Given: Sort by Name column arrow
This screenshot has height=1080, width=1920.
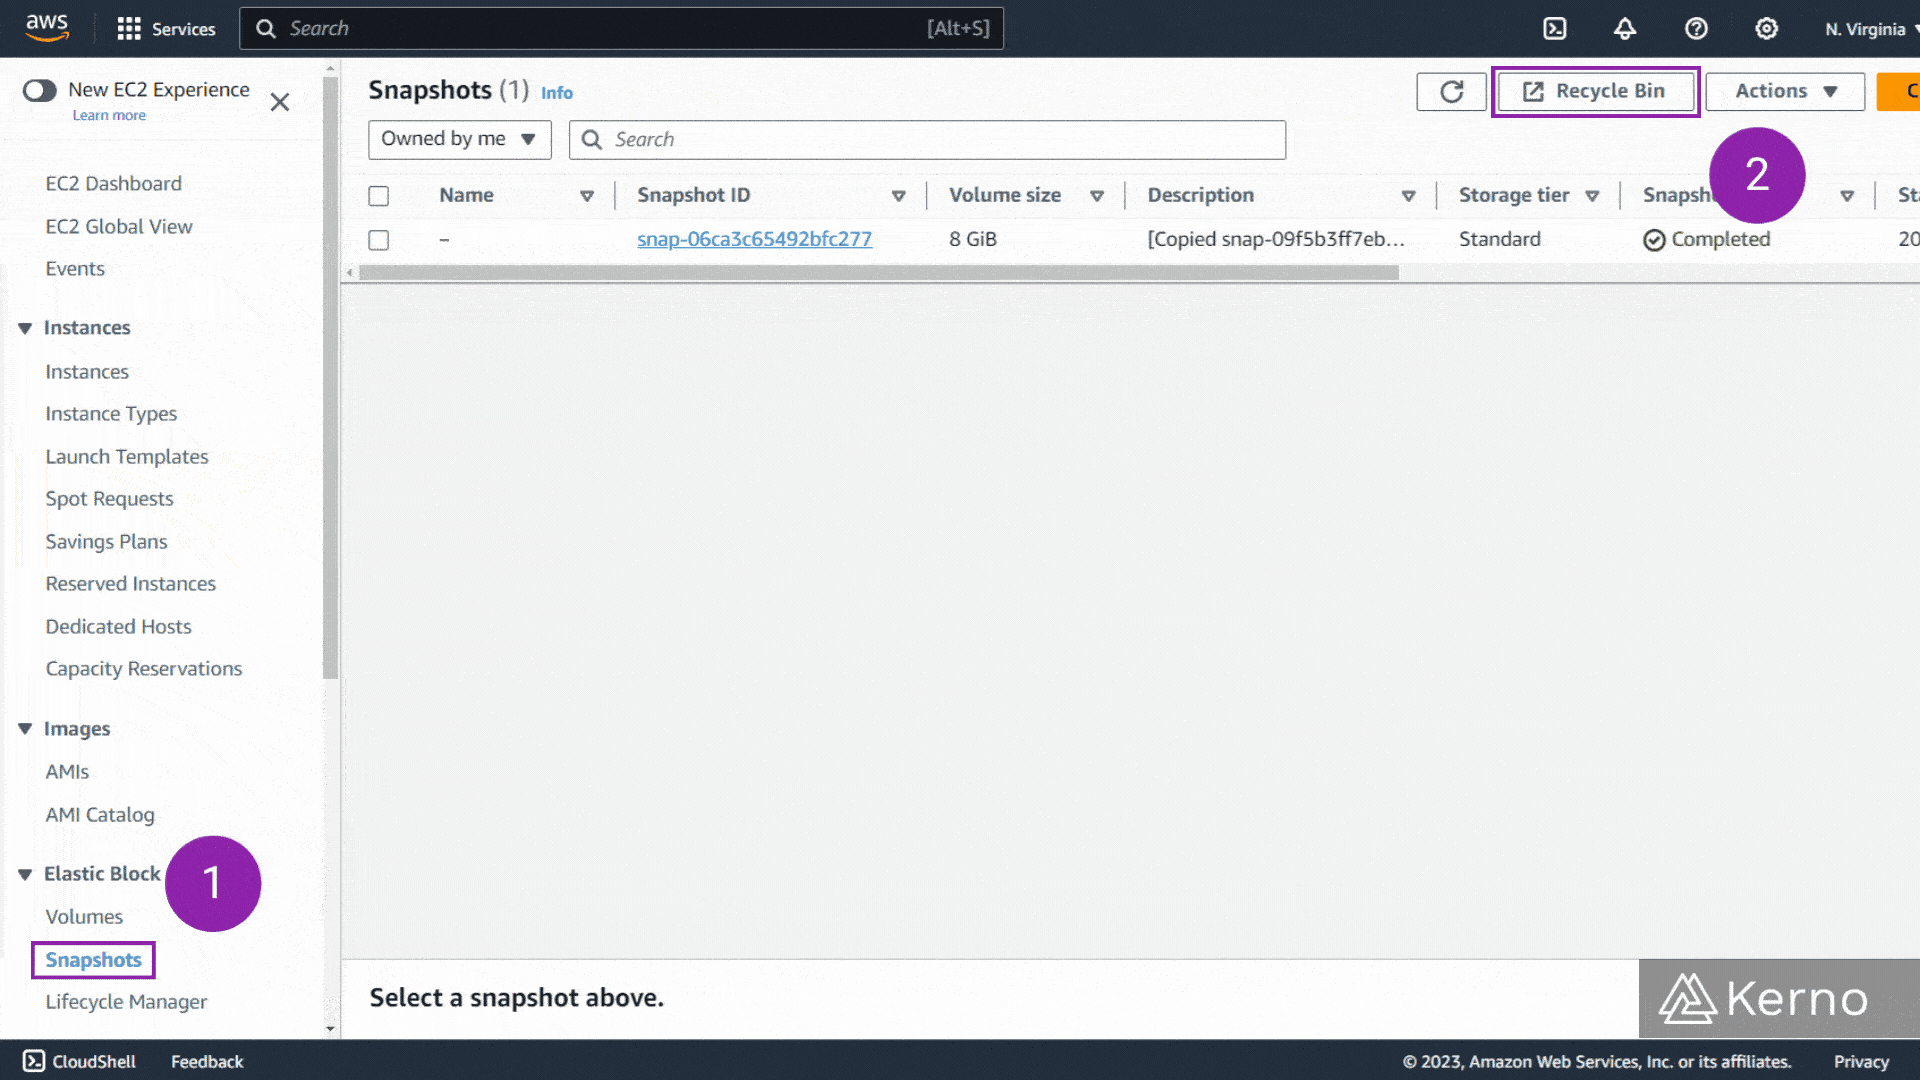Looking at the screenshot, I should click(x=587, y=196).
